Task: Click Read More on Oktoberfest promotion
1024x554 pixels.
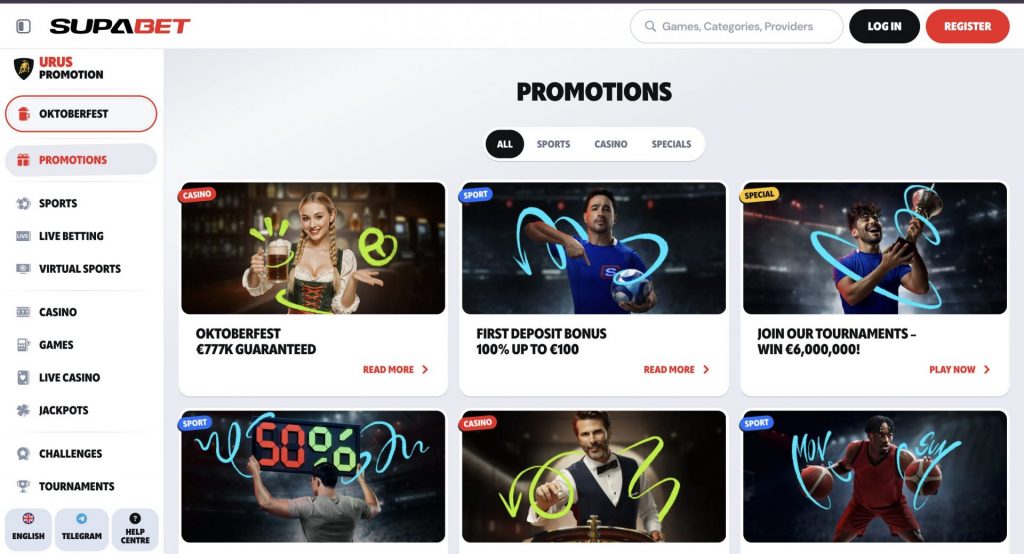Action: click(x=396, y=370)
